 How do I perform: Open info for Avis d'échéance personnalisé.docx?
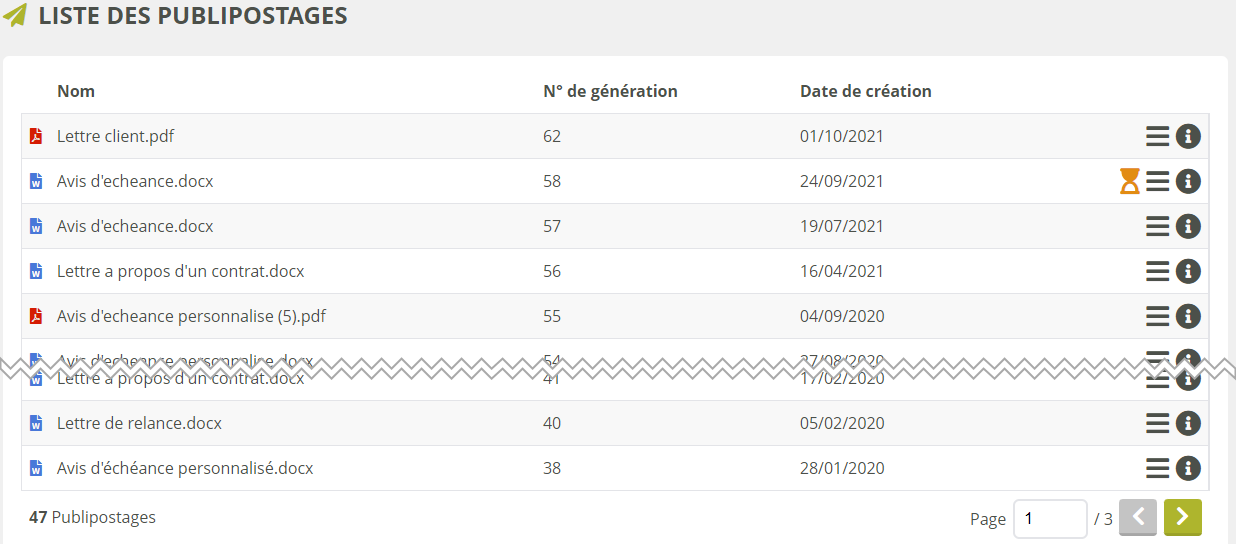tap(1188, 468)
